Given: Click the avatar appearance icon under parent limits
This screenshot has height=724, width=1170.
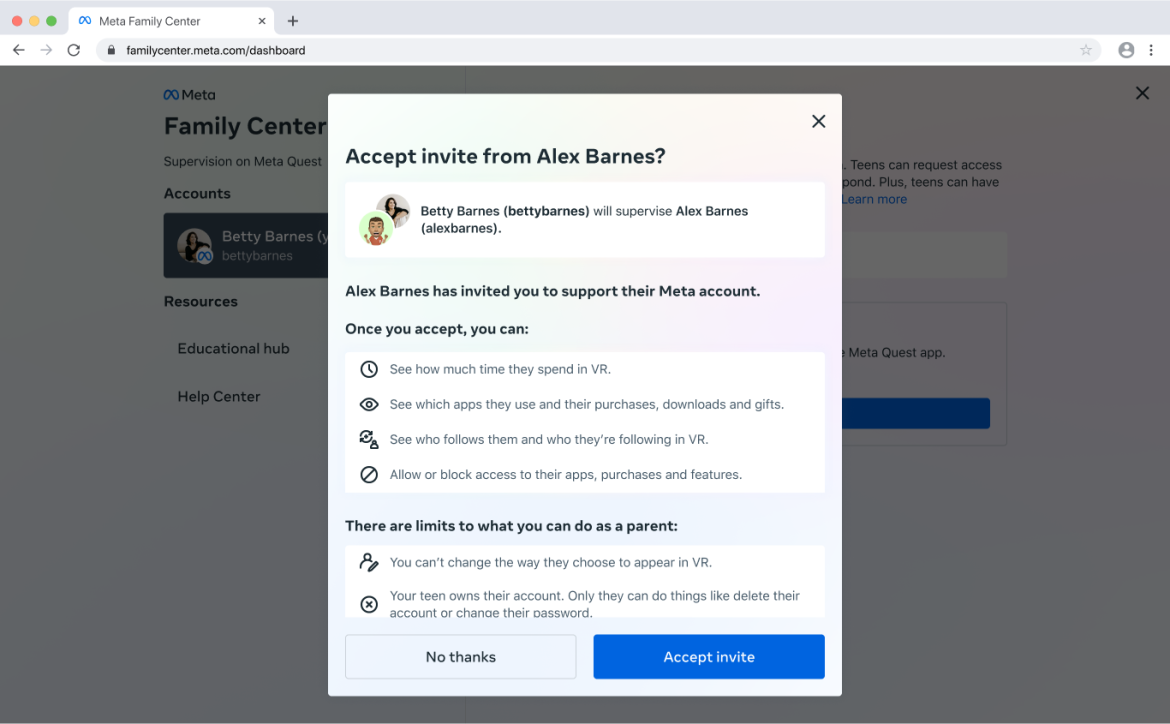Looking at the screenshot, I should click(370, 562).
